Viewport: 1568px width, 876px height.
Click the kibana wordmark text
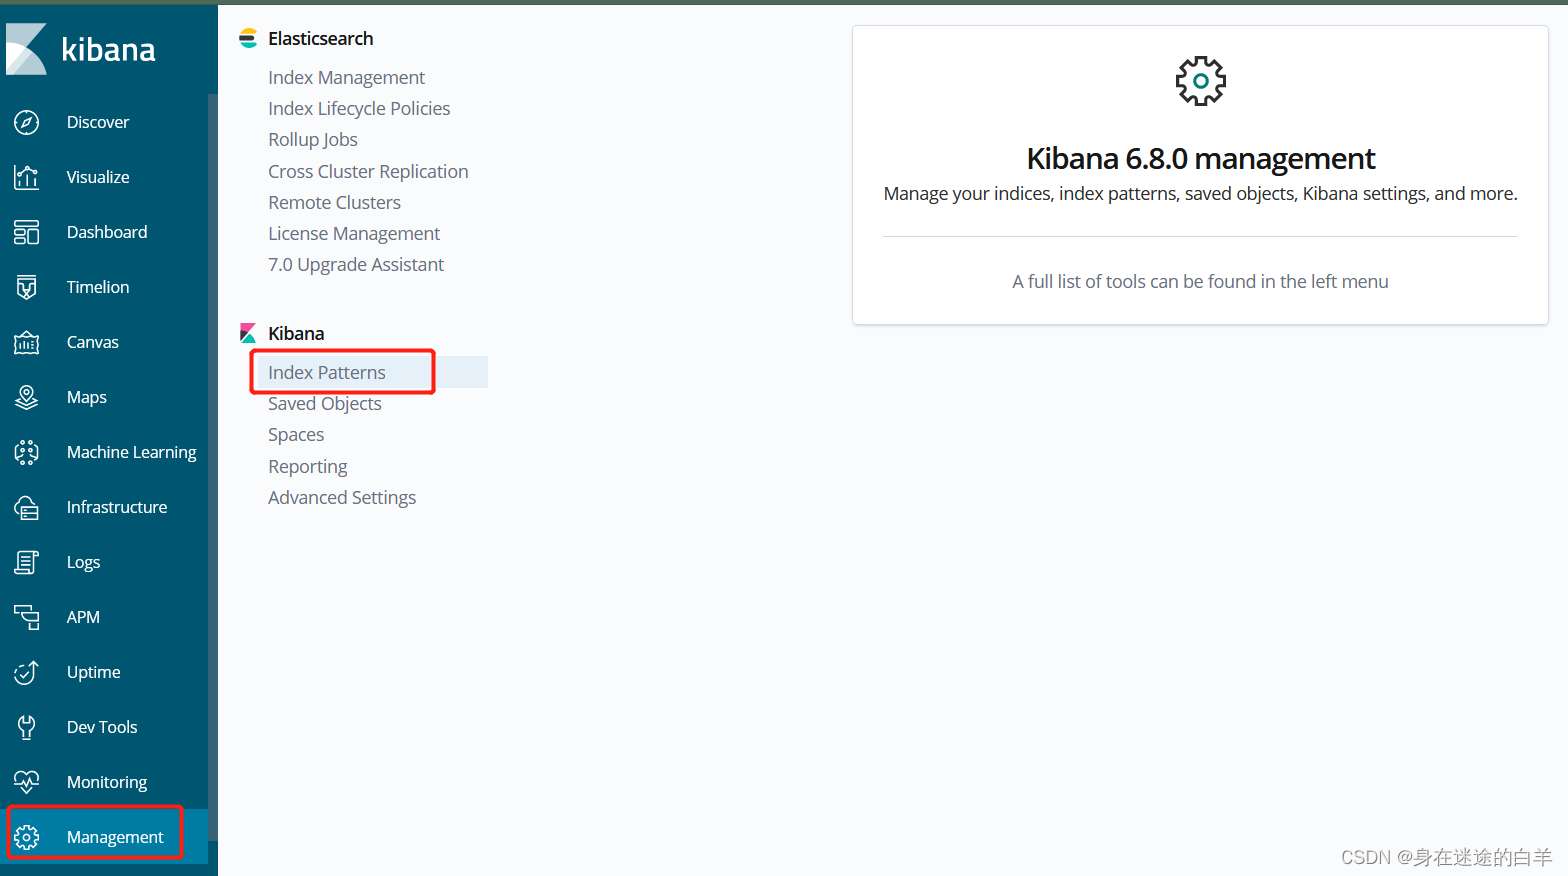click(108, 49)
